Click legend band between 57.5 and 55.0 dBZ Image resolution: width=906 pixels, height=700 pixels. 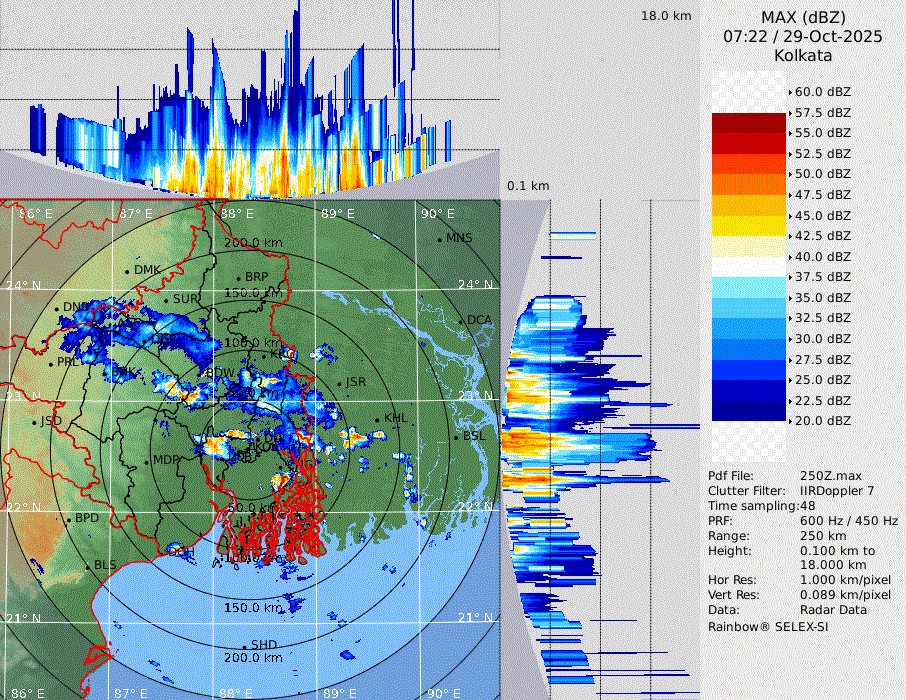pos(748,123)
